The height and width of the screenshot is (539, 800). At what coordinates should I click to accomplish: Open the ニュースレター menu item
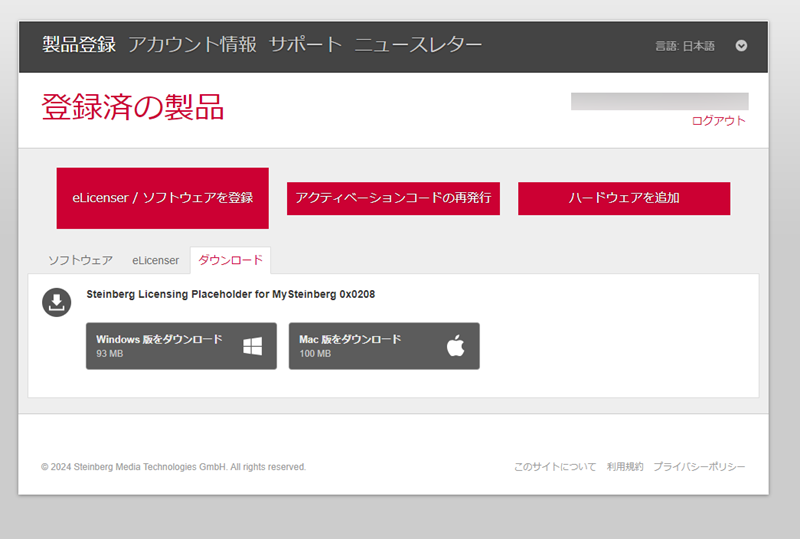click(x=418, y=44)
